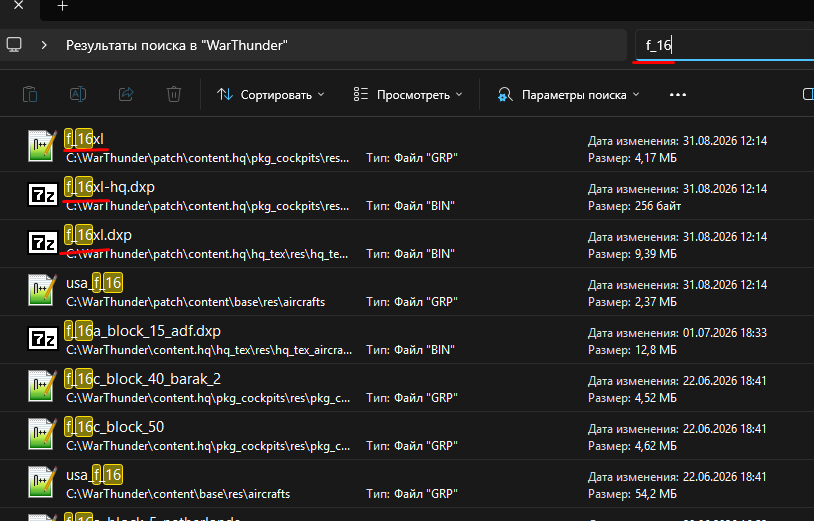Click the 7z icon of f_16a_block_15_adf.dxp

coord(43,338)
